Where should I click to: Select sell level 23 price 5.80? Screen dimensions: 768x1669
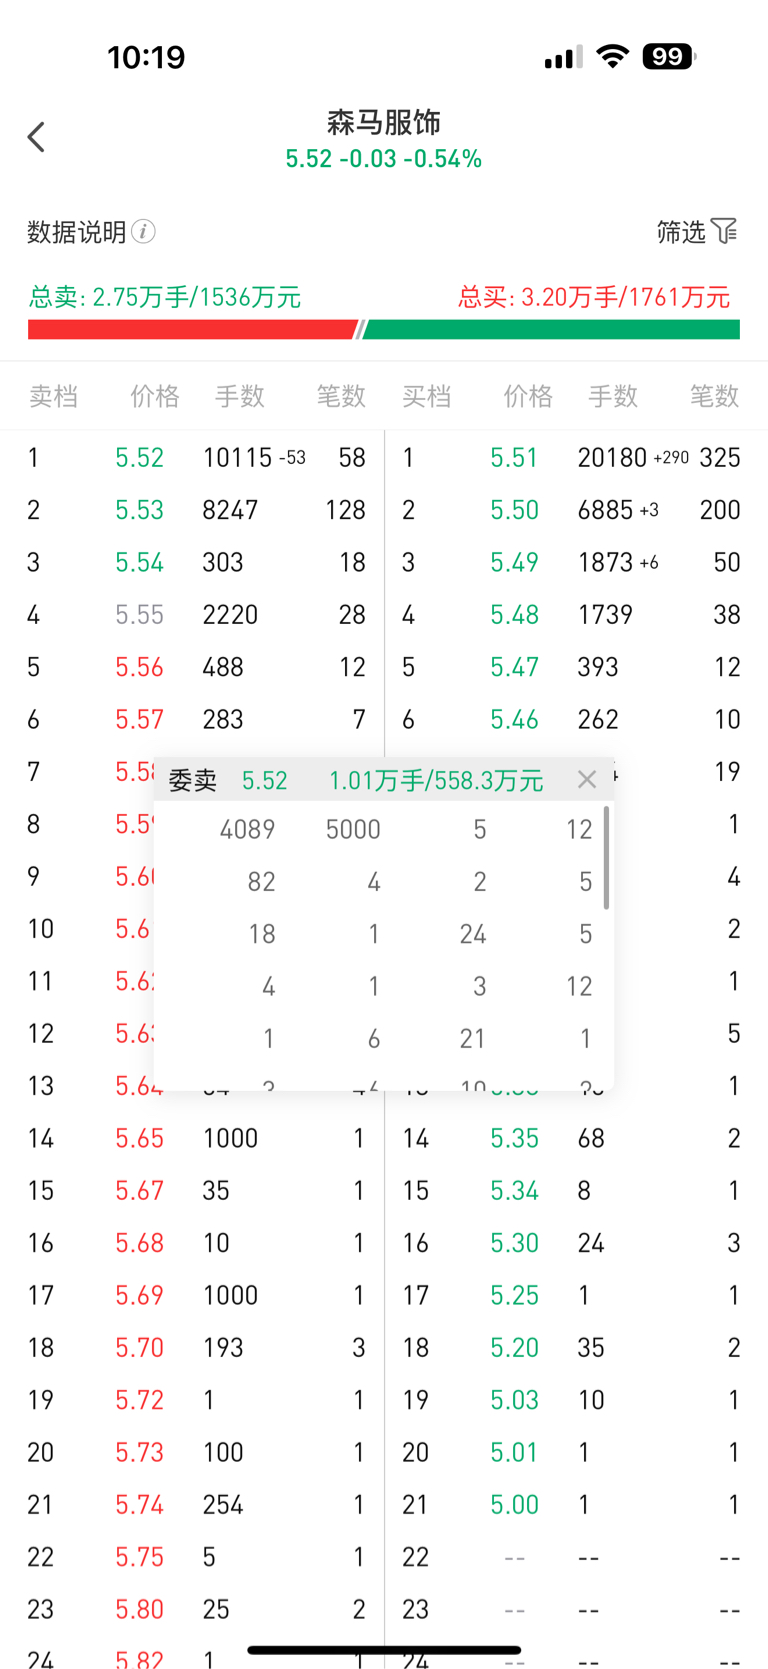point(139,1609)
